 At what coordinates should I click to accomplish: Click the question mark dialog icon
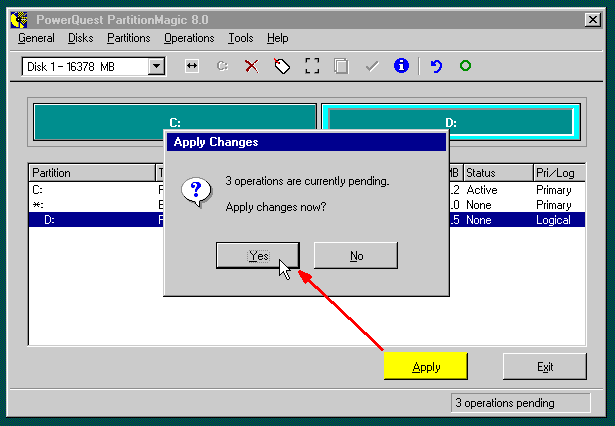click(x=196, y=192)
